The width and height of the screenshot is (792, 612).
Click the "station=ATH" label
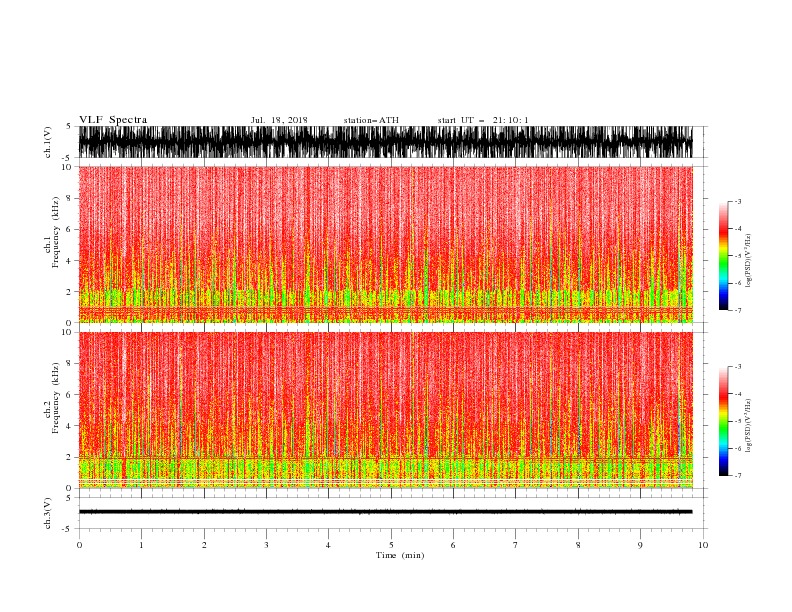[x=371, y=120]
